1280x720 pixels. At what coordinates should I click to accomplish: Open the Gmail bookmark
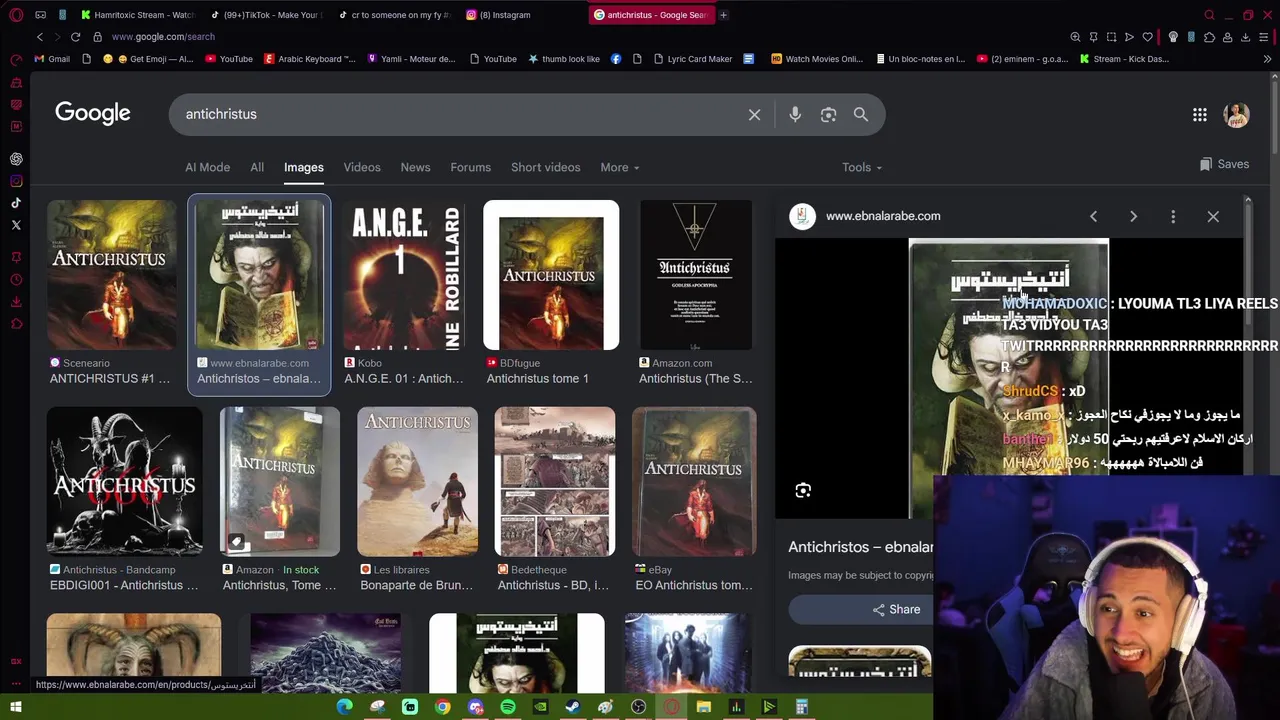(x=52, y=59)
